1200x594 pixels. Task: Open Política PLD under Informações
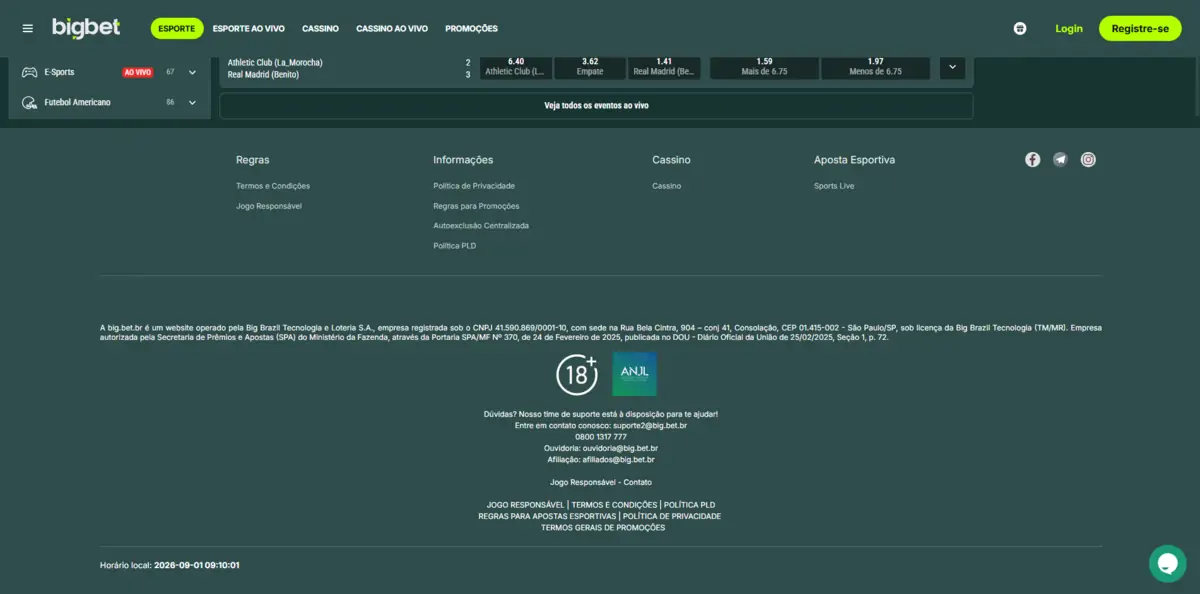[455, 246]
